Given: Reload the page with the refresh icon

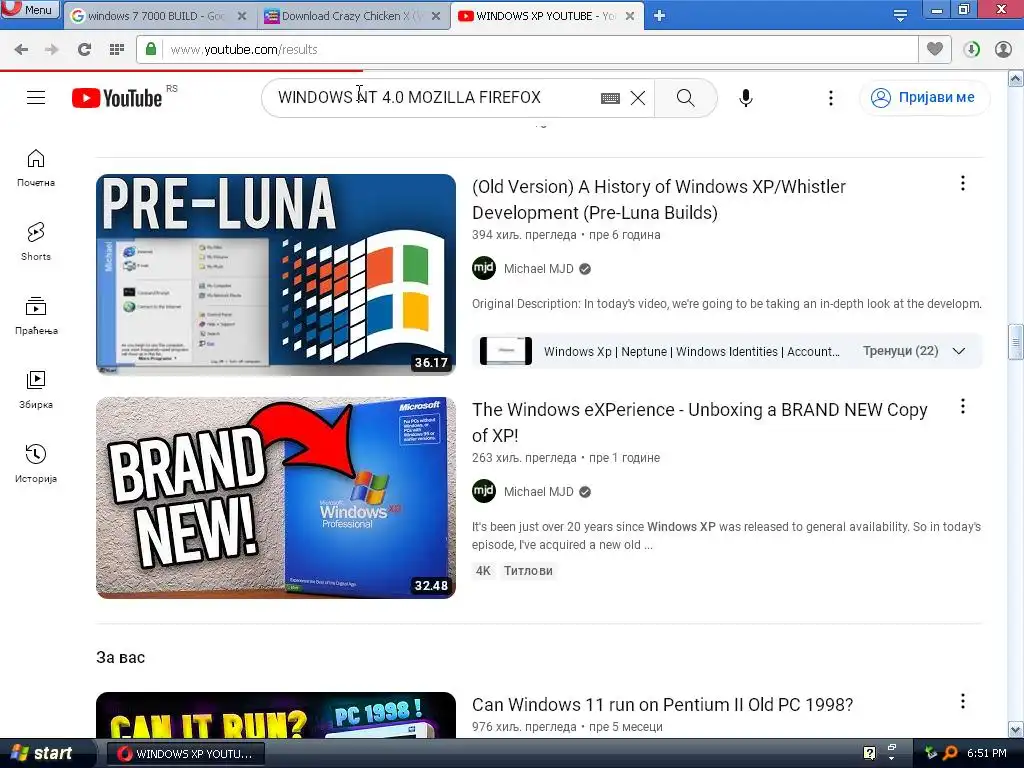Looking at the screenshot, I should 84,49.
